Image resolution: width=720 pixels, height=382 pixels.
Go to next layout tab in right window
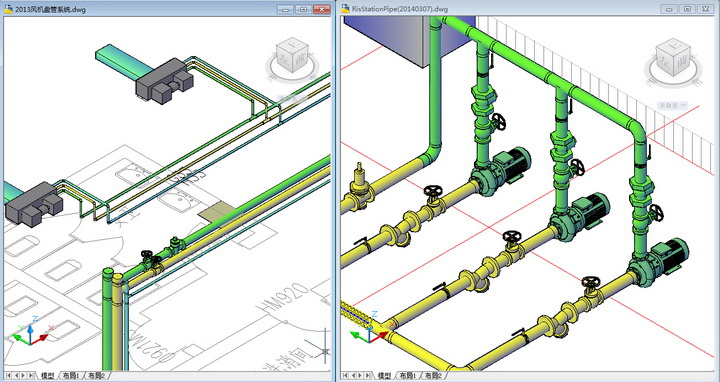[360, 375]
